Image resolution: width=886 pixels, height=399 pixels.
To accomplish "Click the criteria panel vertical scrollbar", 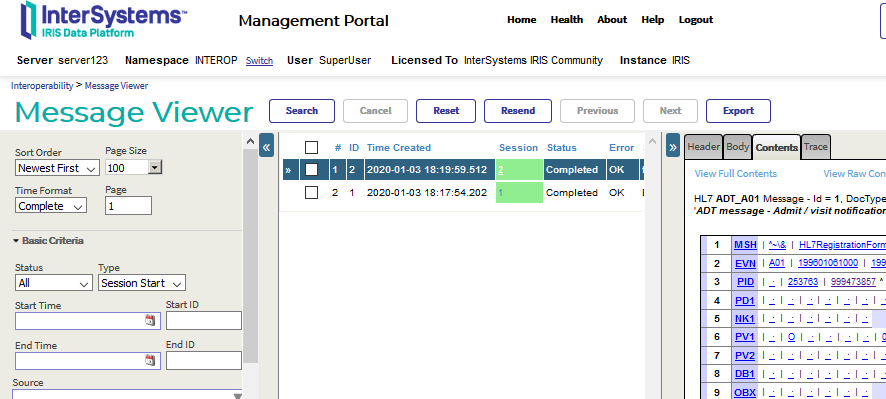I will pyautogui.click(x=250, y=257).
